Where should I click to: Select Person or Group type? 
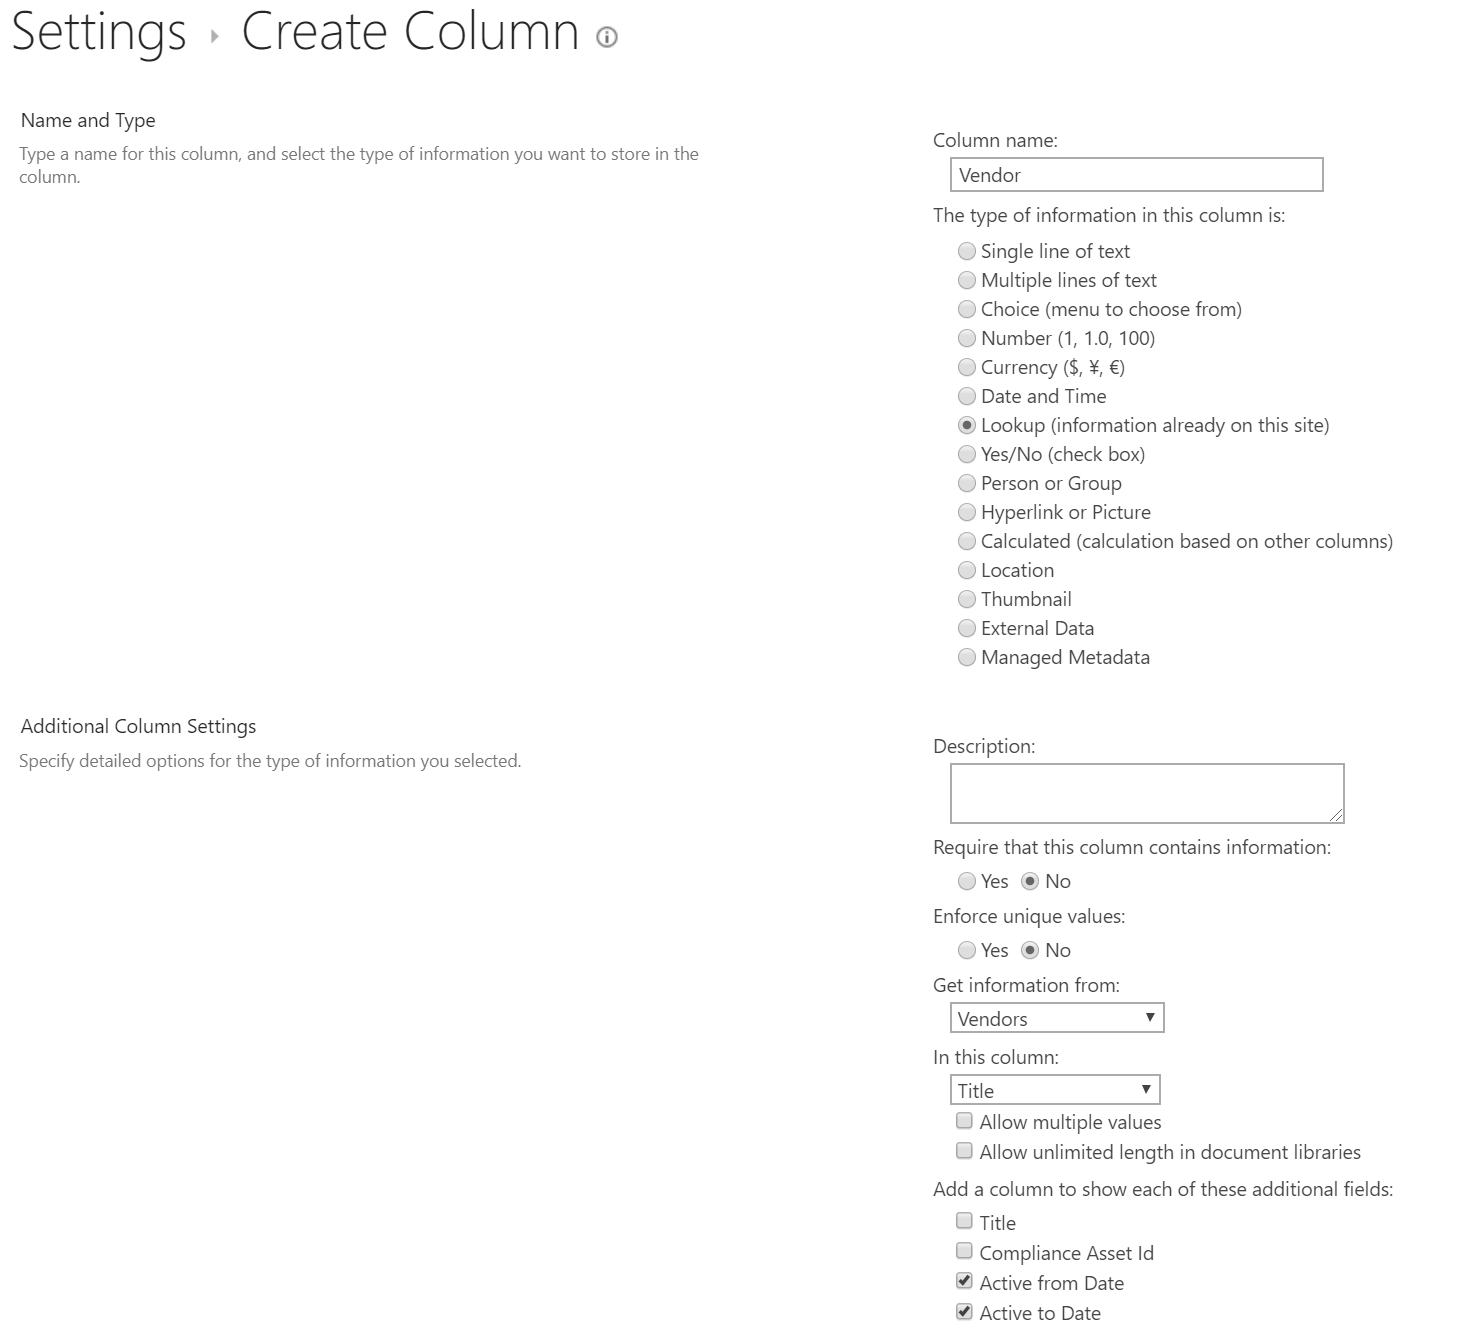[966, 483]
